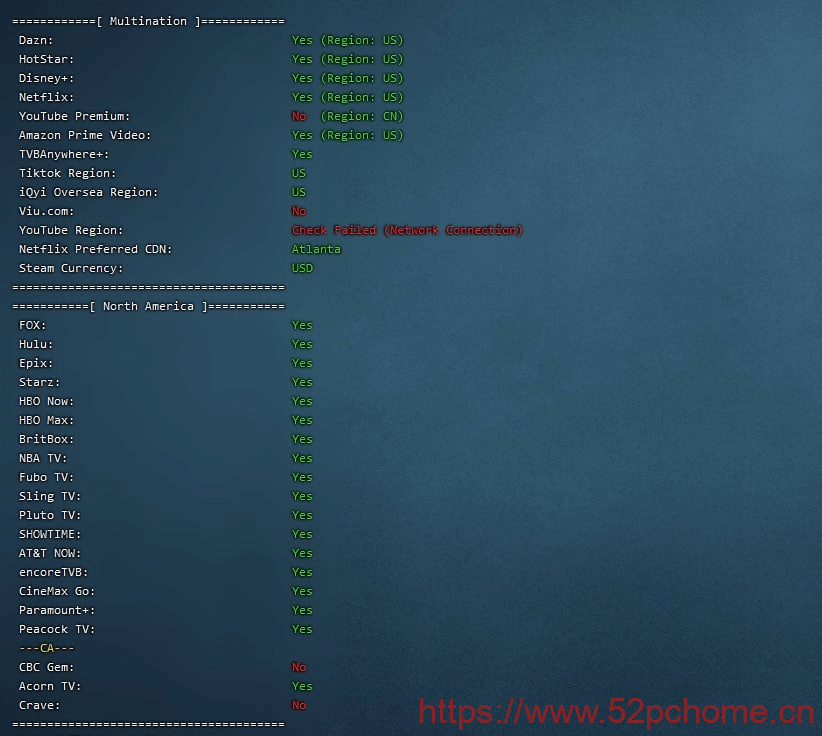Viewport: 822px width, 736px height.
Task: Select the Dazn label text
Action: (36, 40)
